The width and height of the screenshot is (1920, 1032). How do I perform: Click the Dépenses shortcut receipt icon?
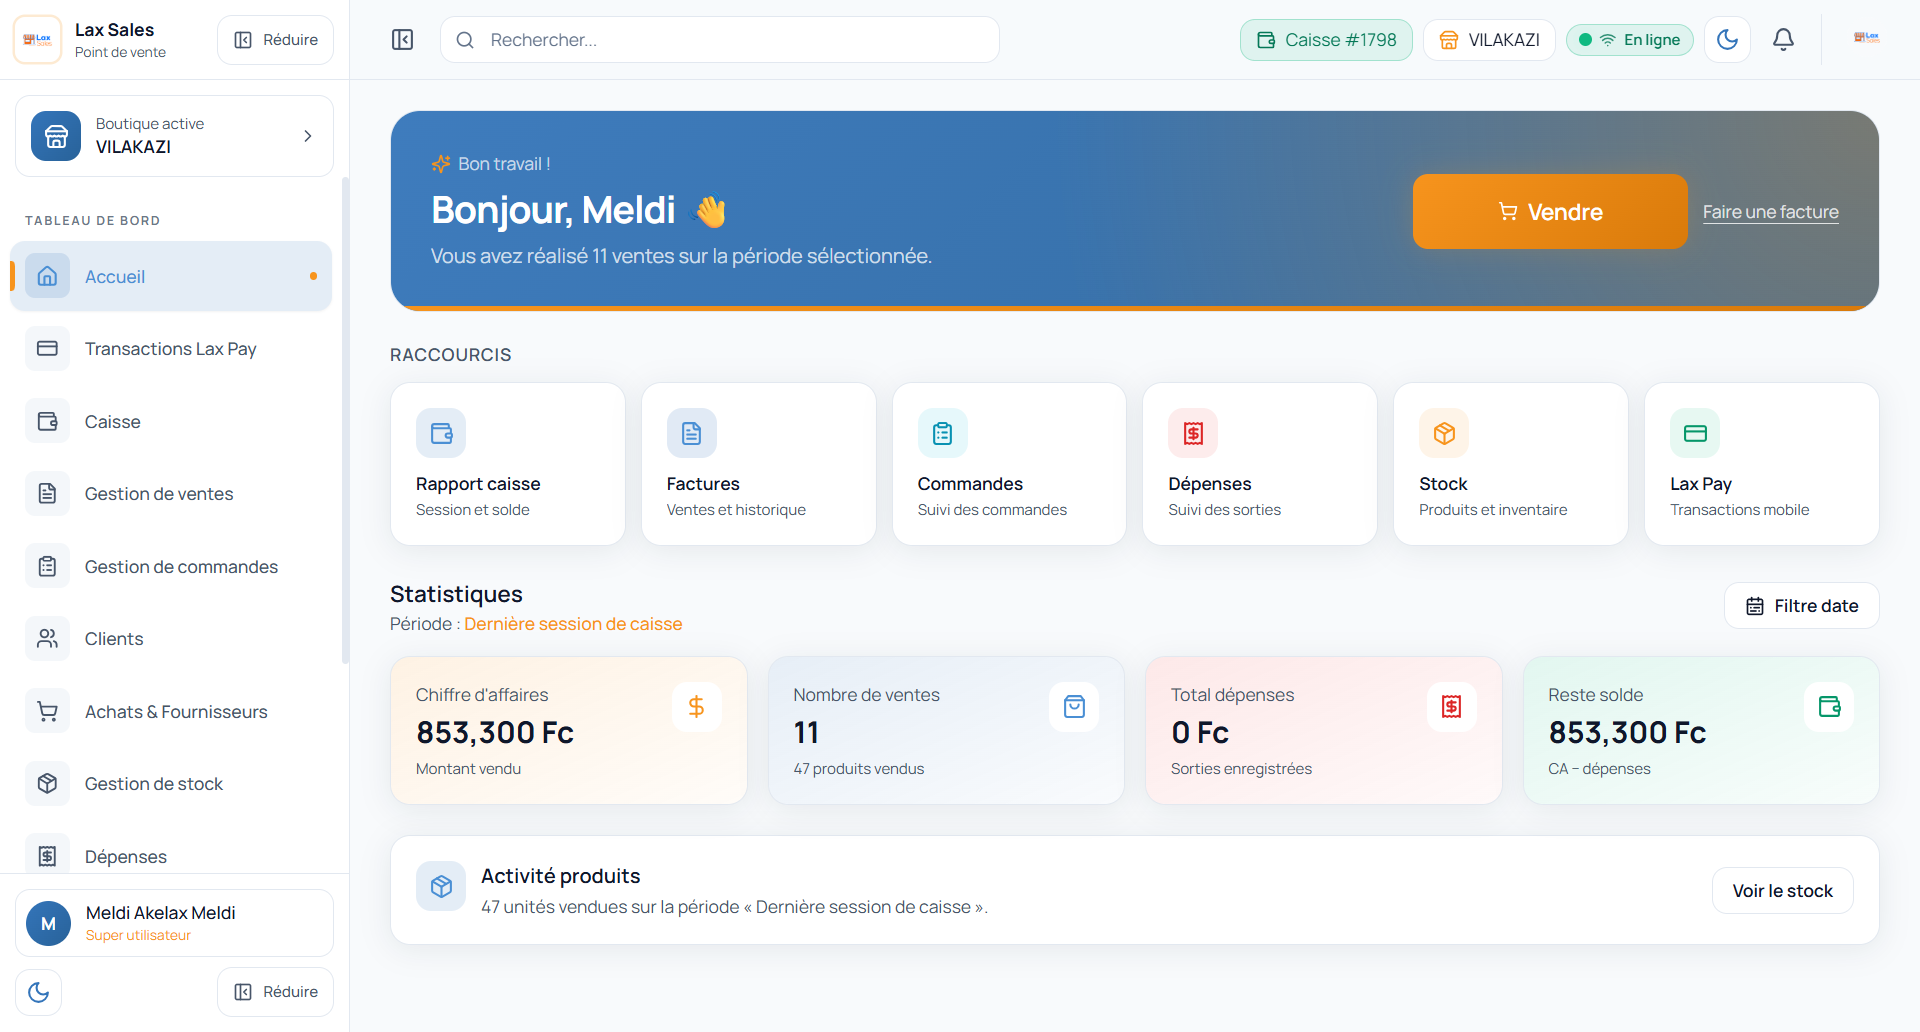coord(1193,433)
